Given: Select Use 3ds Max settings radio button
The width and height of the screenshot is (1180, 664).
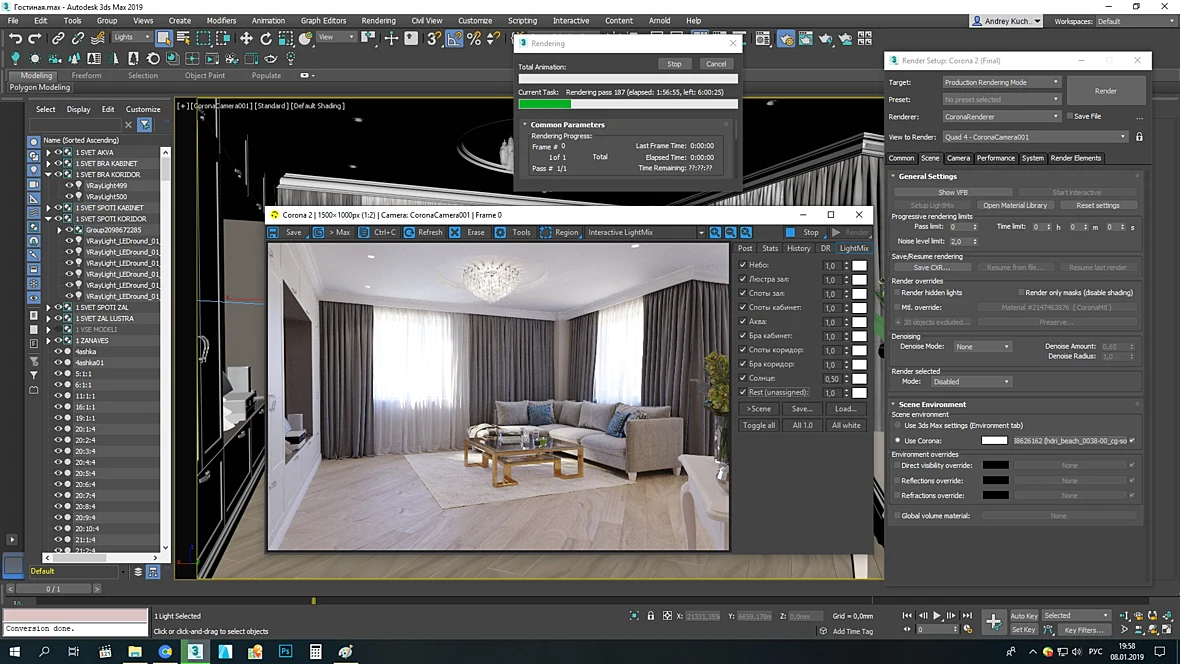Looking at the screenshot, I should pyautogui.click(x=898, y=425).
